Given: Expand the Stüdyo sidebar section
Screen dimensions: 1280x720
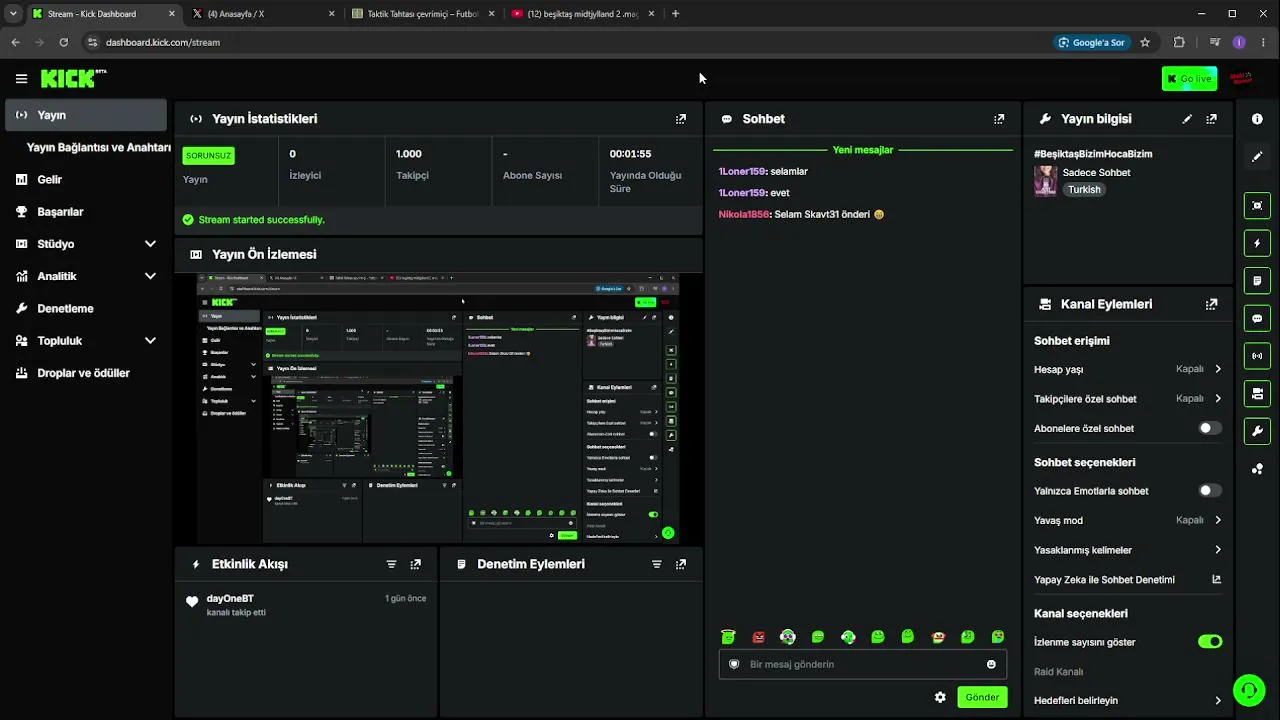Looking at the screenshot, I should [x=150, y=244].
